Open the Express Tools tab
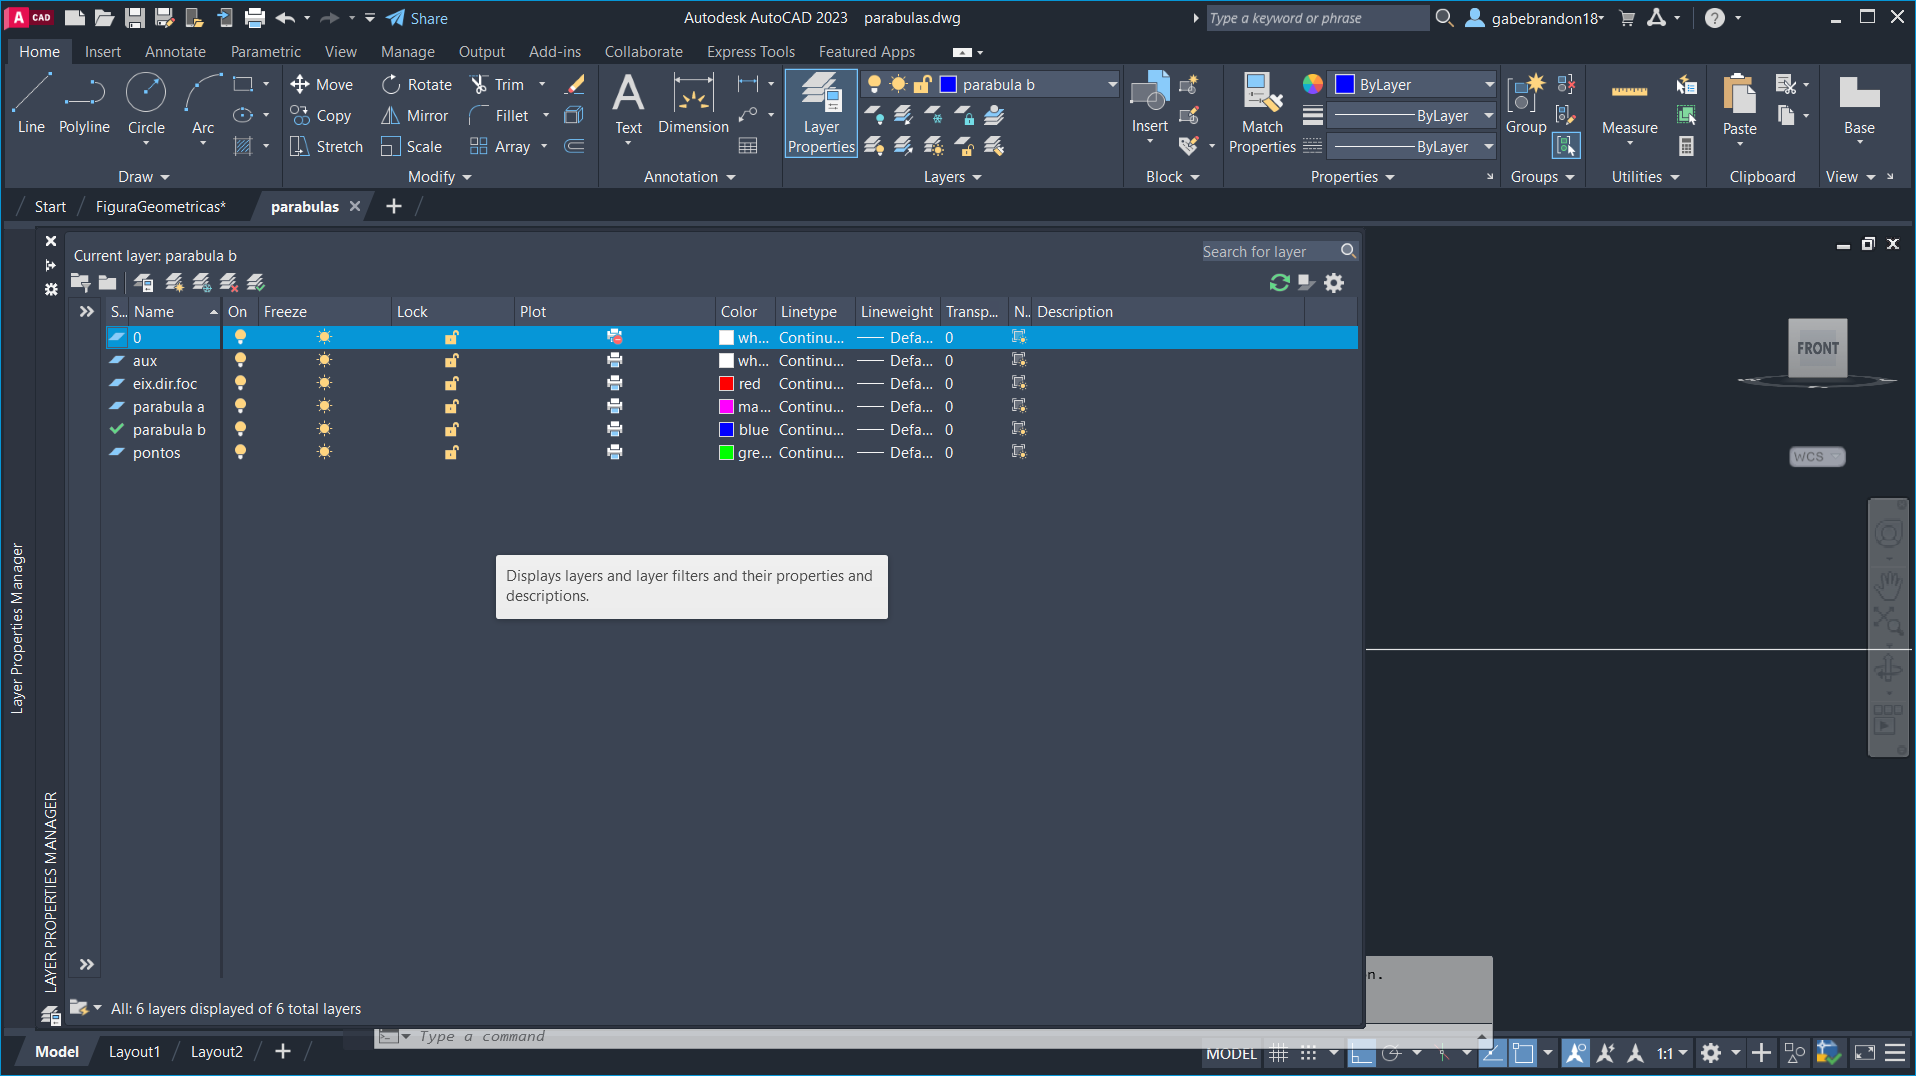Screen dimensions: 1916x1076 750,52
